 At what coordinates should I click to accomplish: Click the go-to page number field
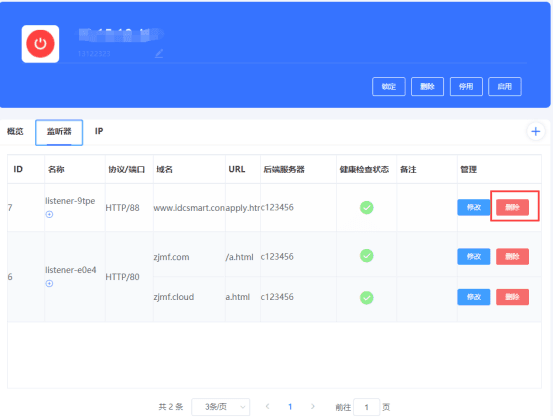coord(366,407)
